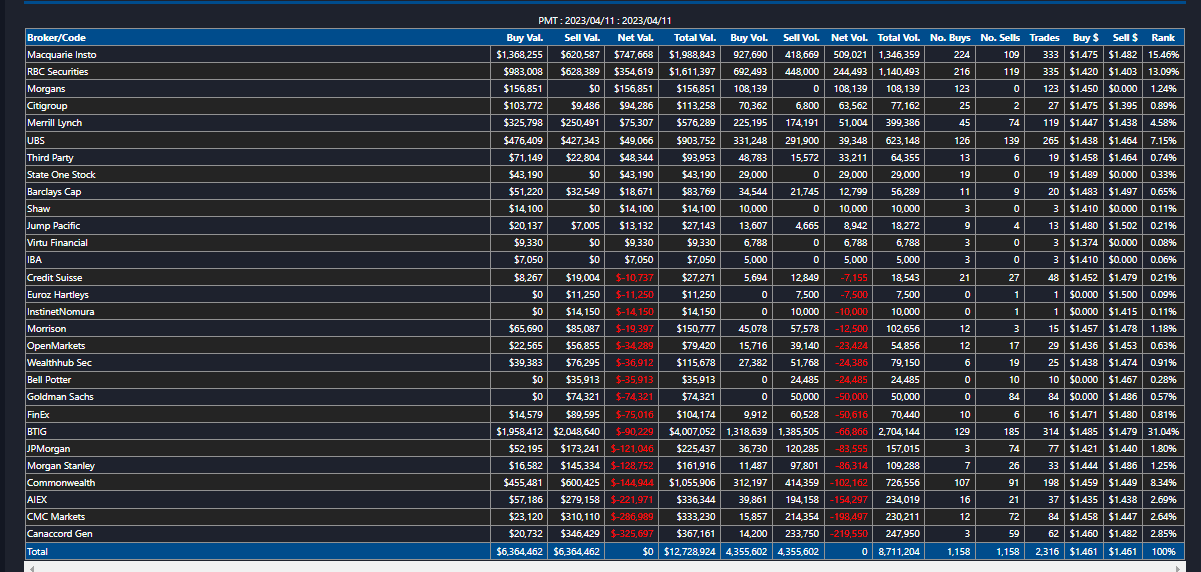Select the AIEX broker name
The height and width of the screenshot is (572, 1201).
pyautogui.click(x=37, y=499)
